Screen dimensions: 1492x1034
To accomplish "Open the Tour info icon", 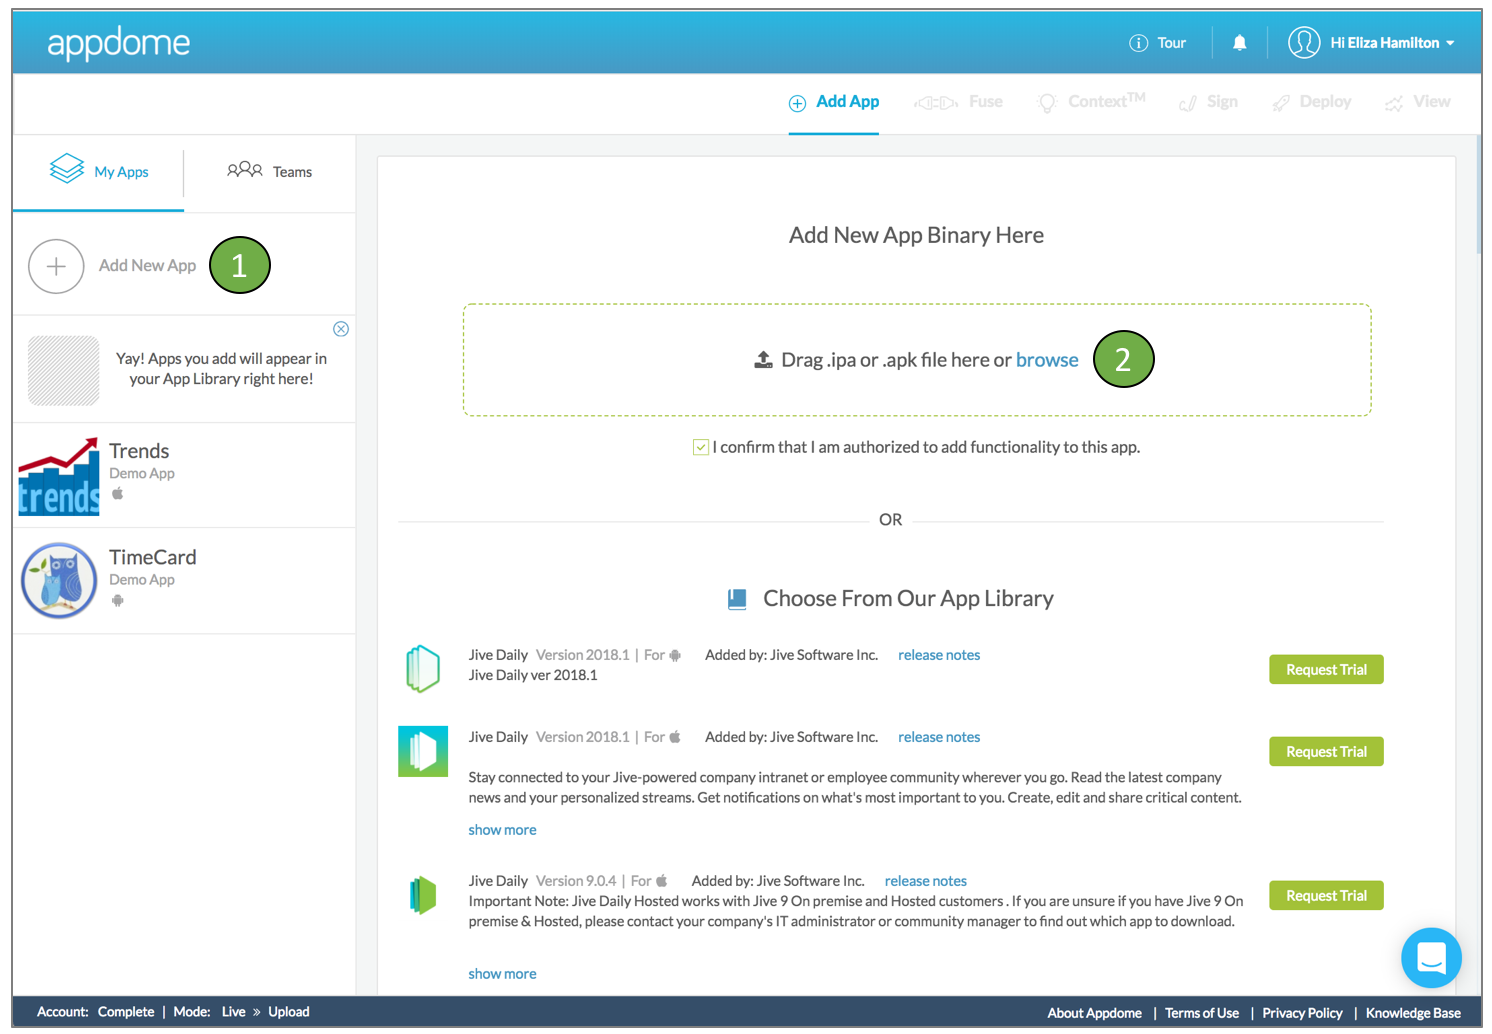I will [x=1138, y=43].
